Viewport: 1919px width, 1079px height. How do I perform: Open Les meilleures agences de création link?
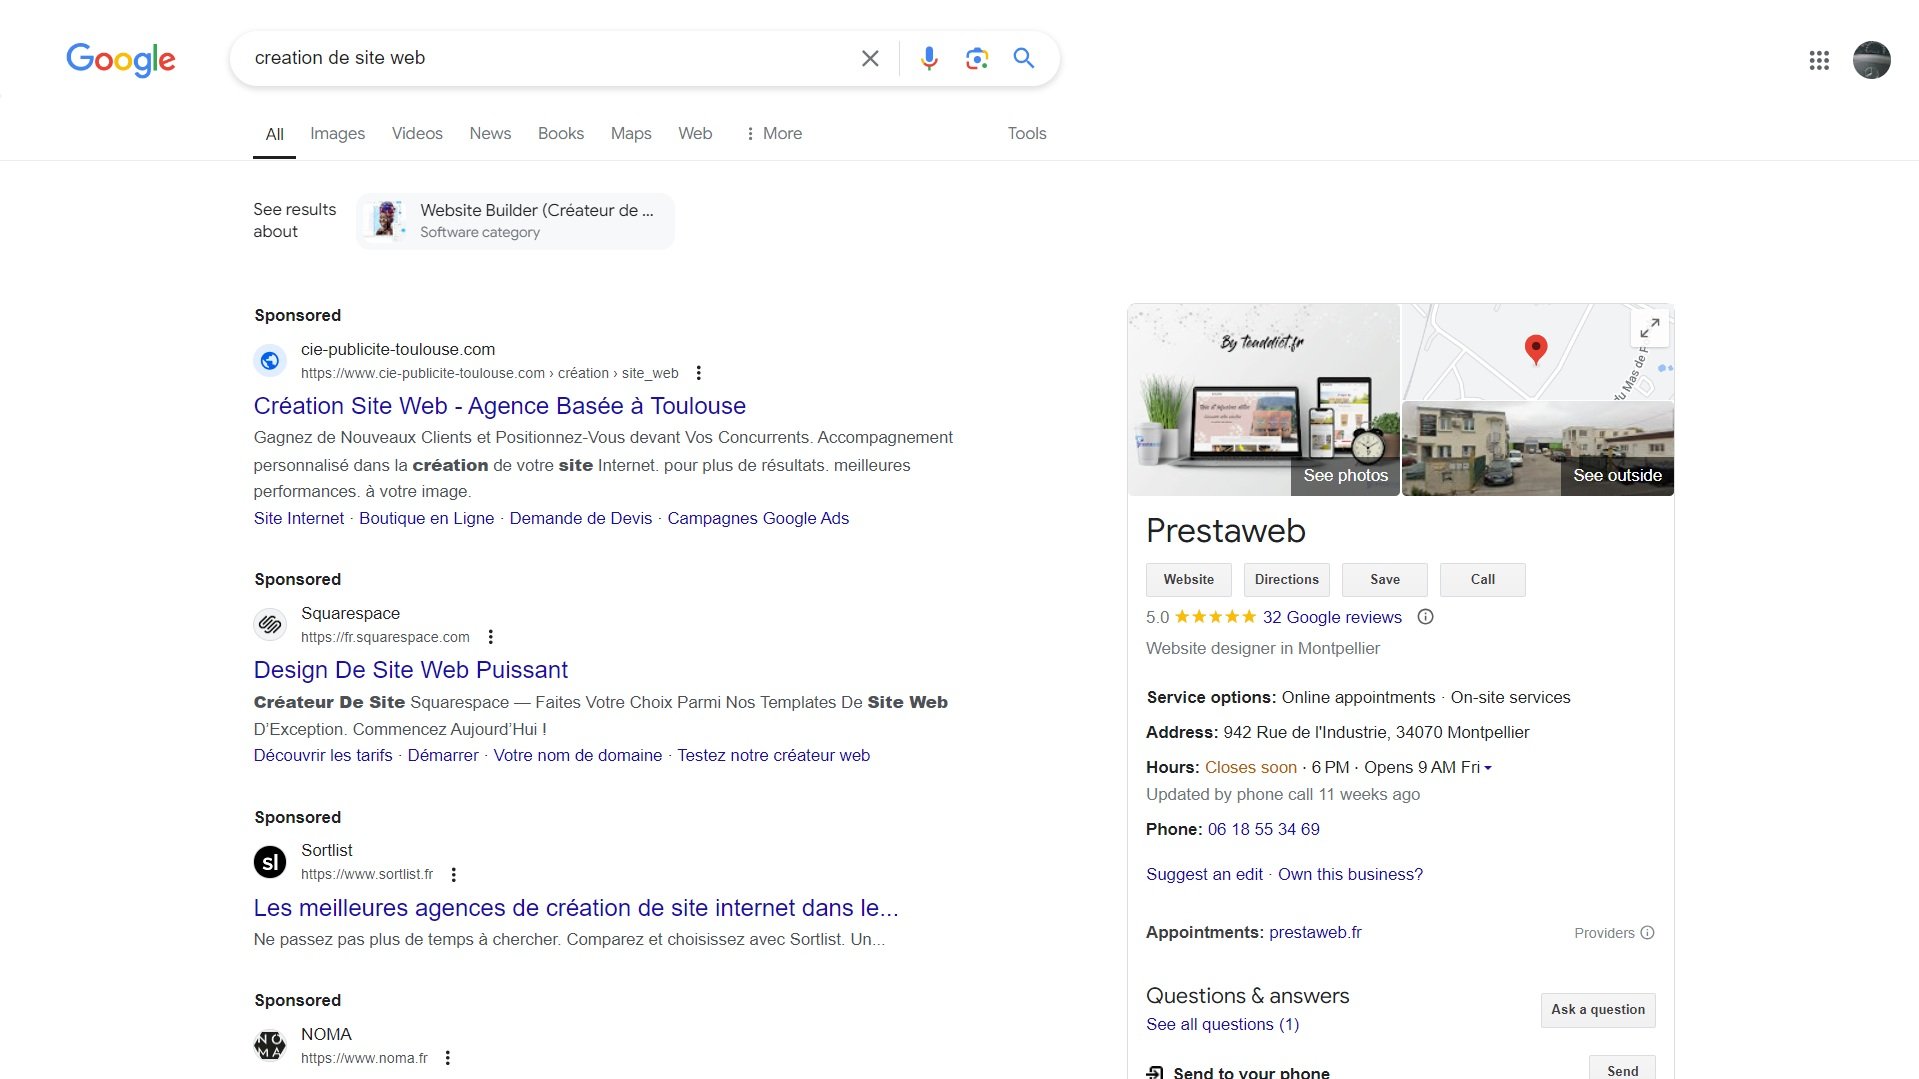pyautogui.click(x=576, y=908)
